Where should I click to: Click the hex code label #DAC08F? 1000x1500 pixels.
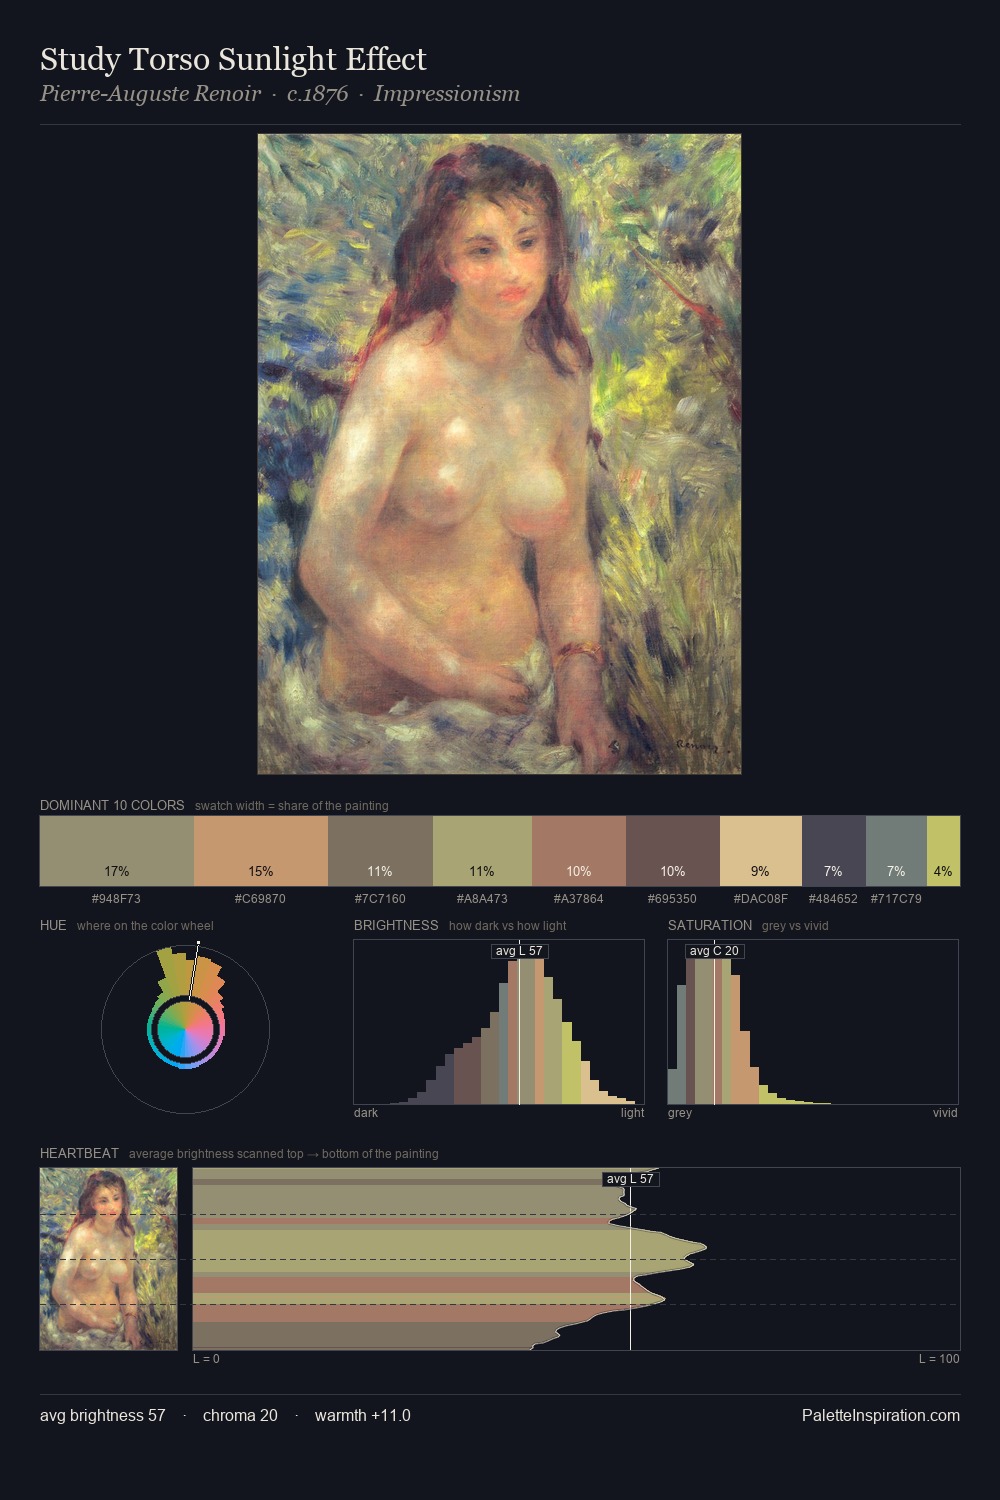761,899
